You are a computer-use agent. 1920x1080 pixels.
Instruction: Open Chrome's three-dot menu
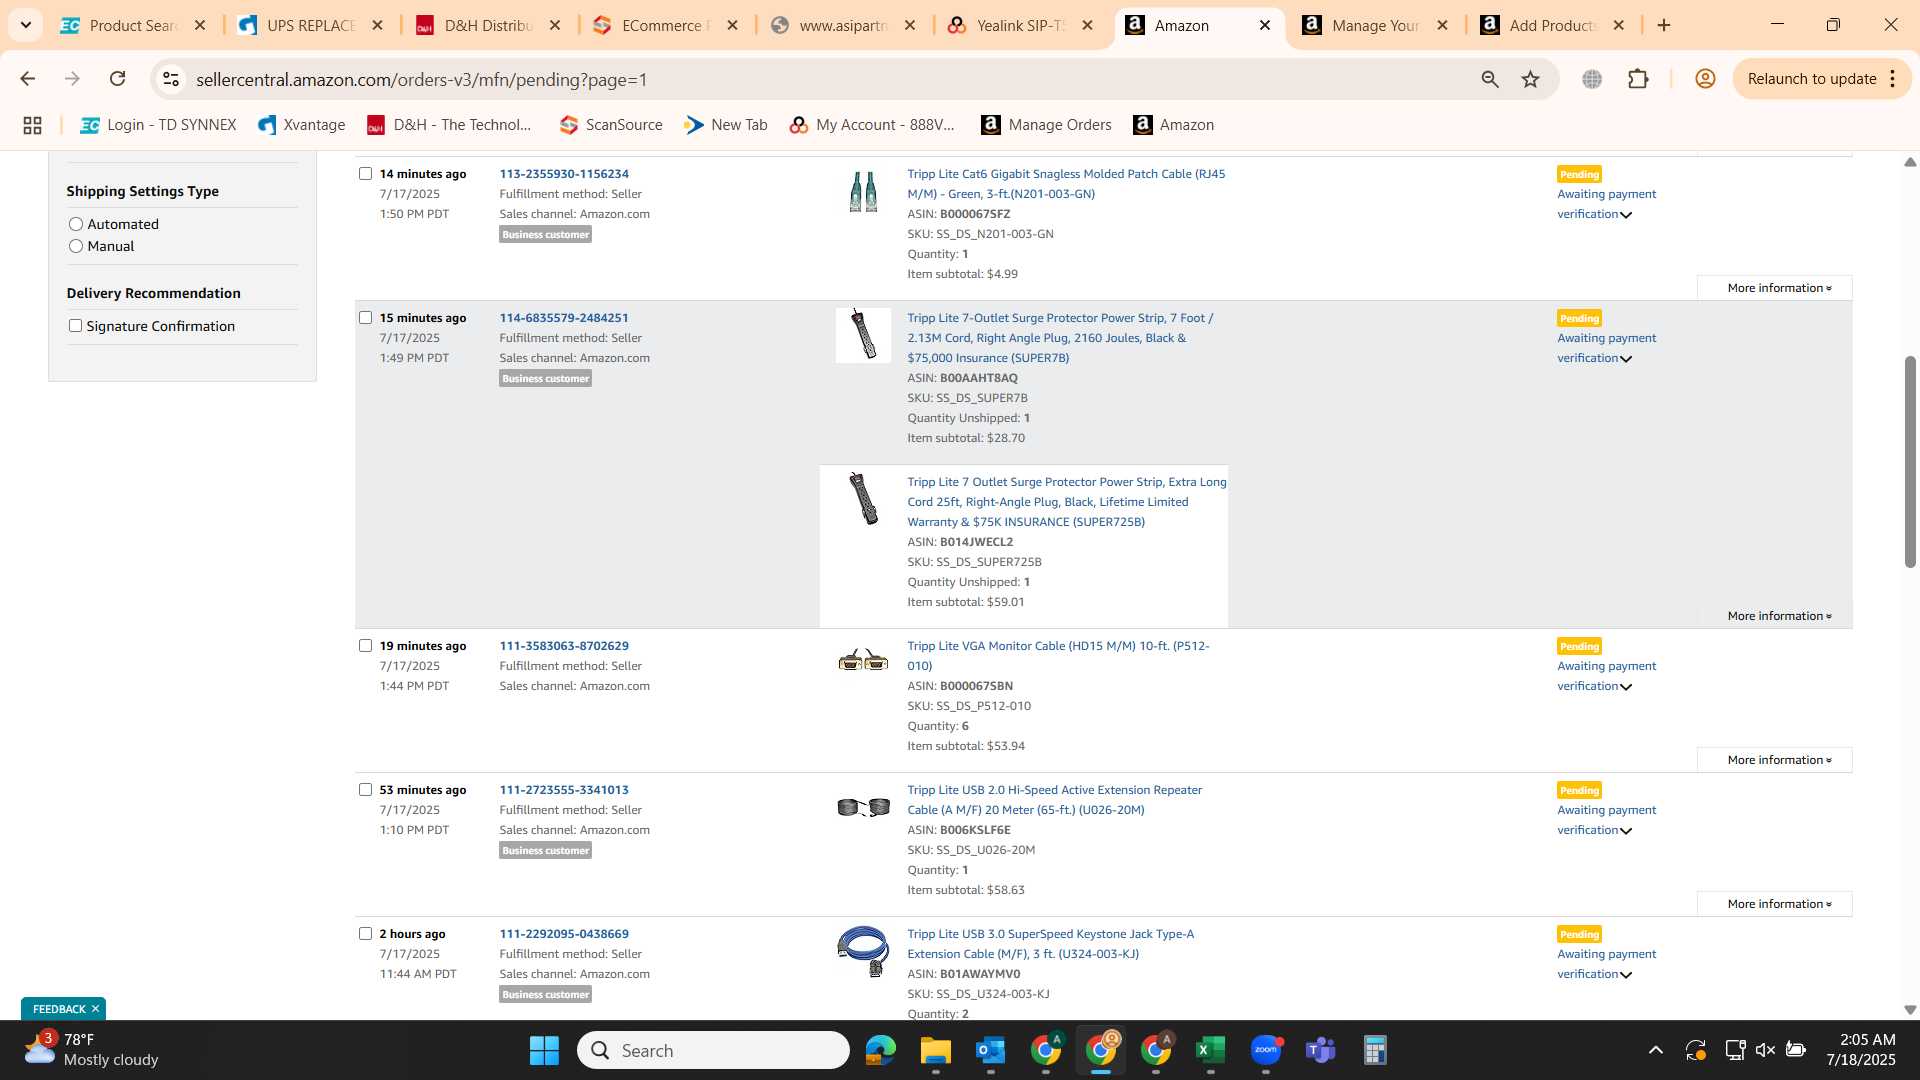tap(1892, 79)
